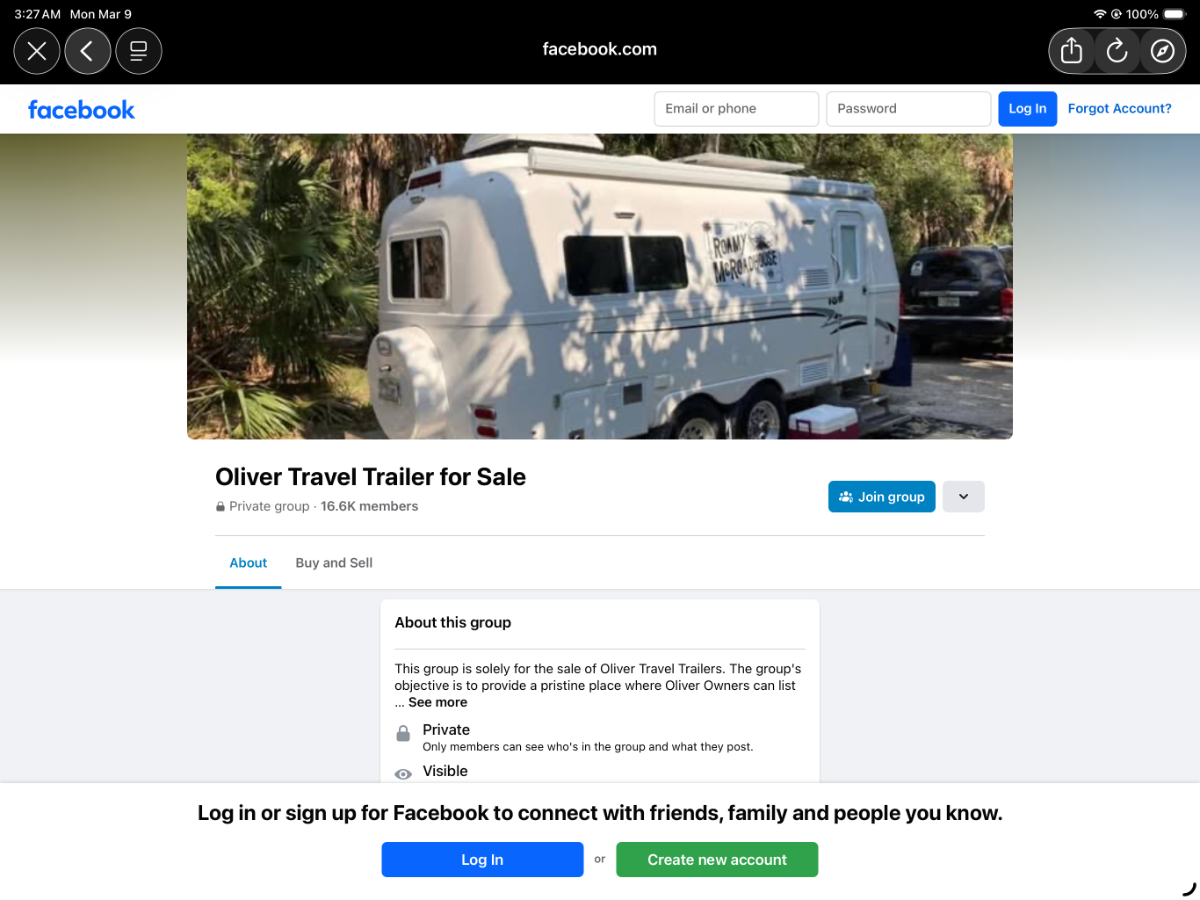
Task: Click the Forgot Account? link
Action: pos(1119,108)
